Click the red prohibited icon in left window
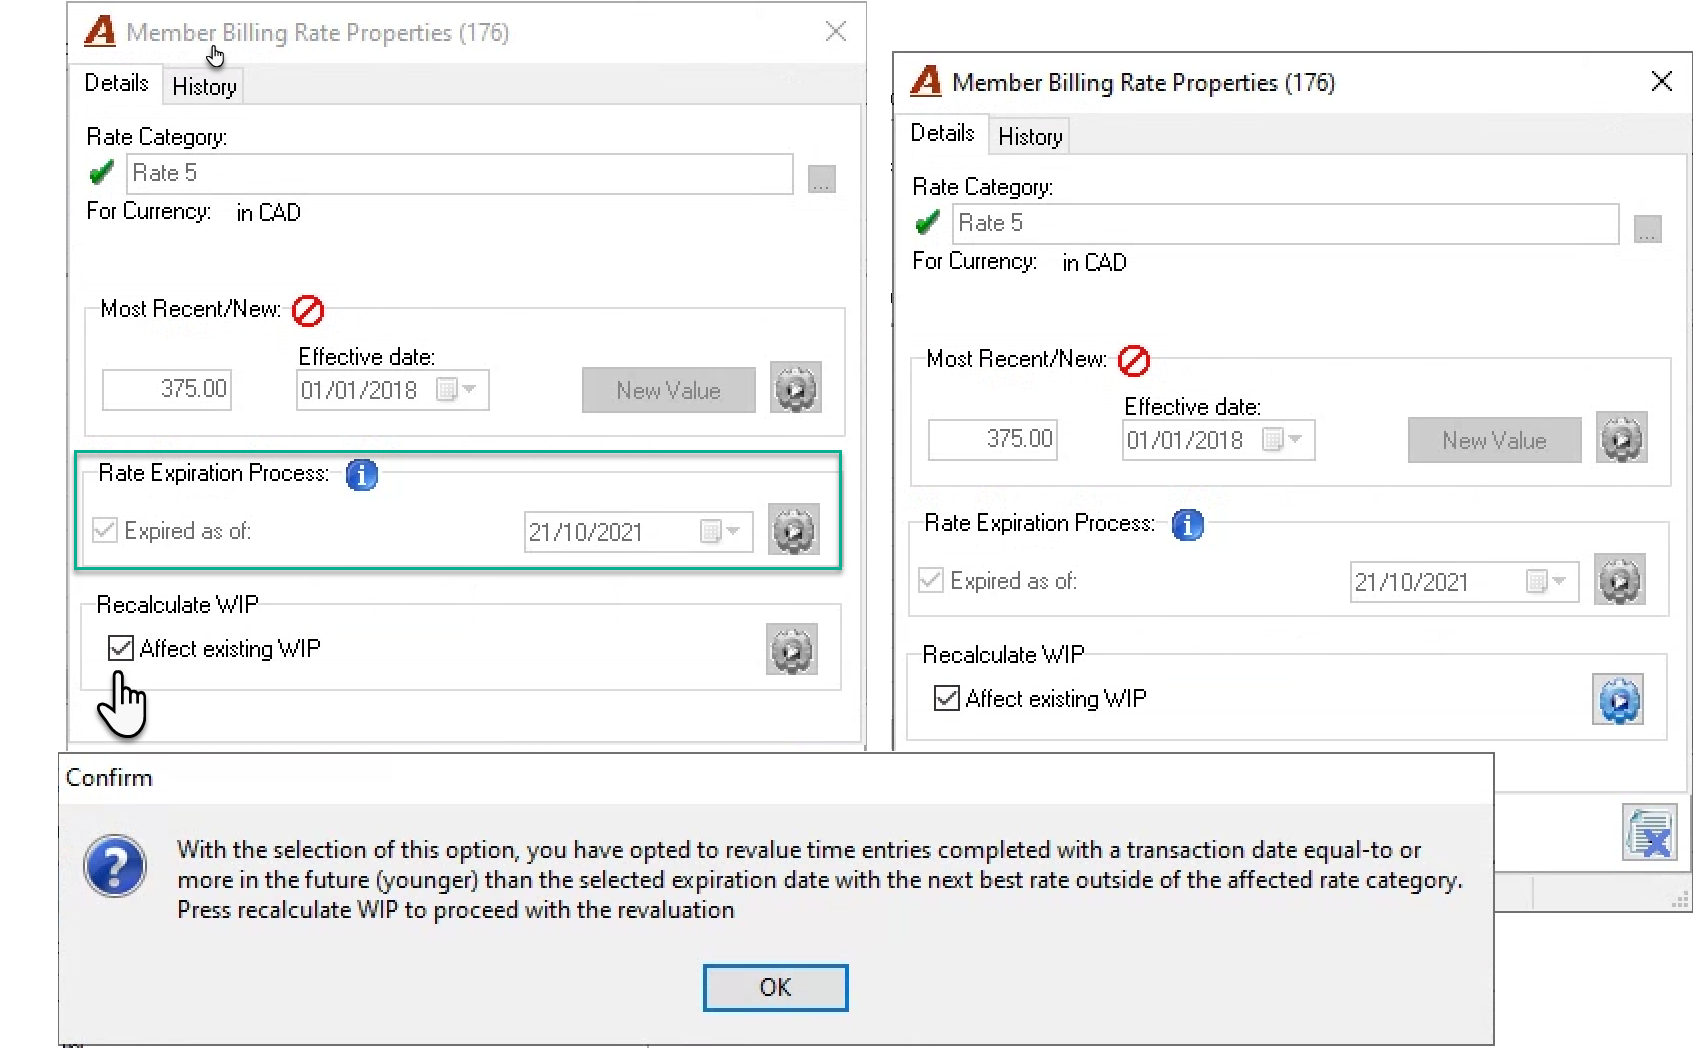The width and height of the screenshot is (1693, 1049). pyautogui.click(x=308, y=311)
